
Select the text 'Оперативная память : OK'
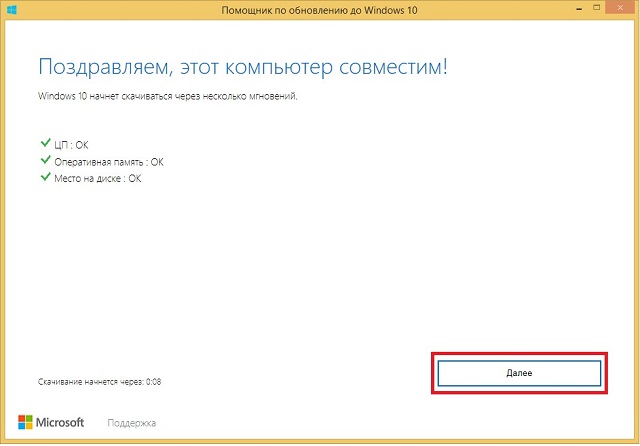109,162
